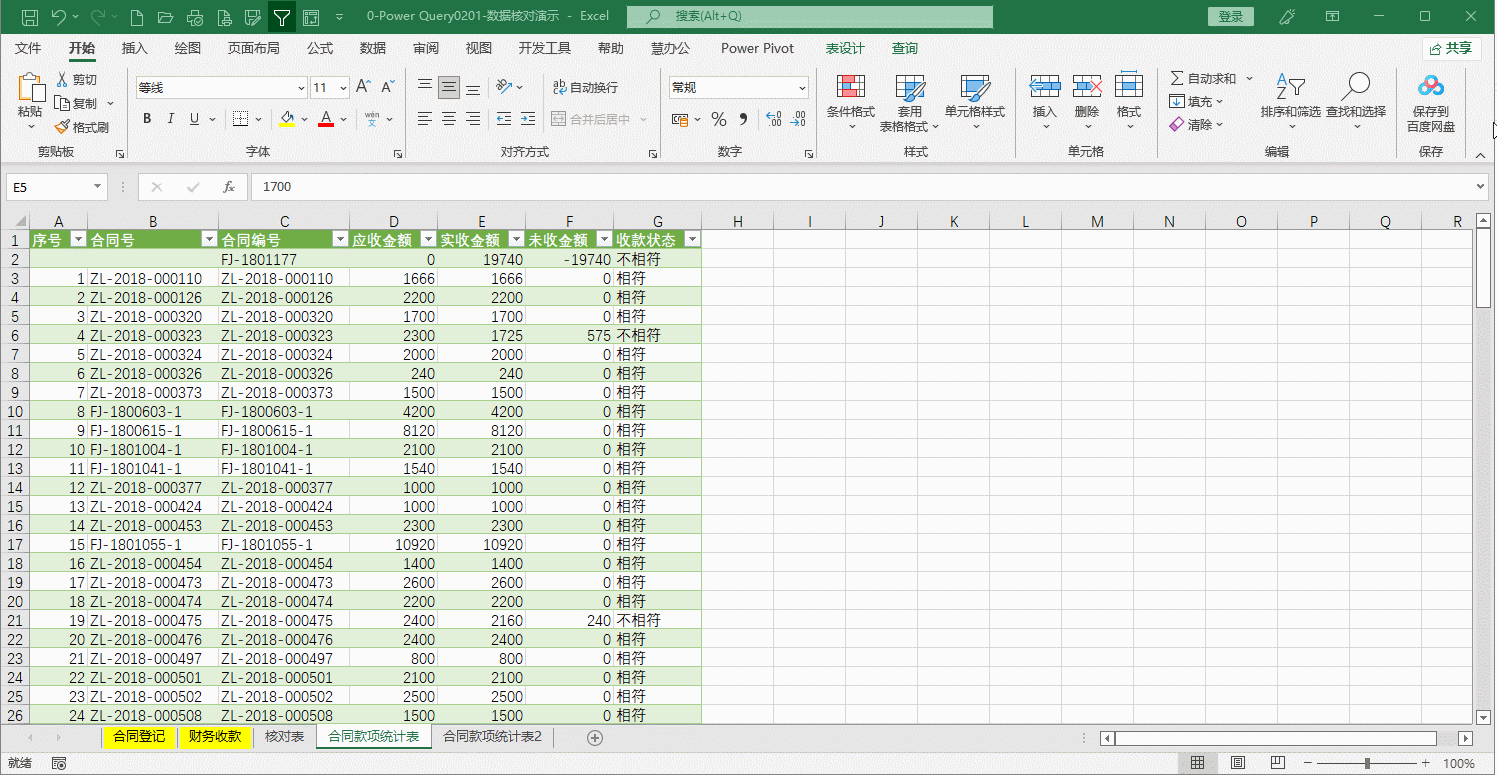Screen dimensions: 1497x775
Task: Open the font name dropdown 等线
Action: (x=301, y=88)
